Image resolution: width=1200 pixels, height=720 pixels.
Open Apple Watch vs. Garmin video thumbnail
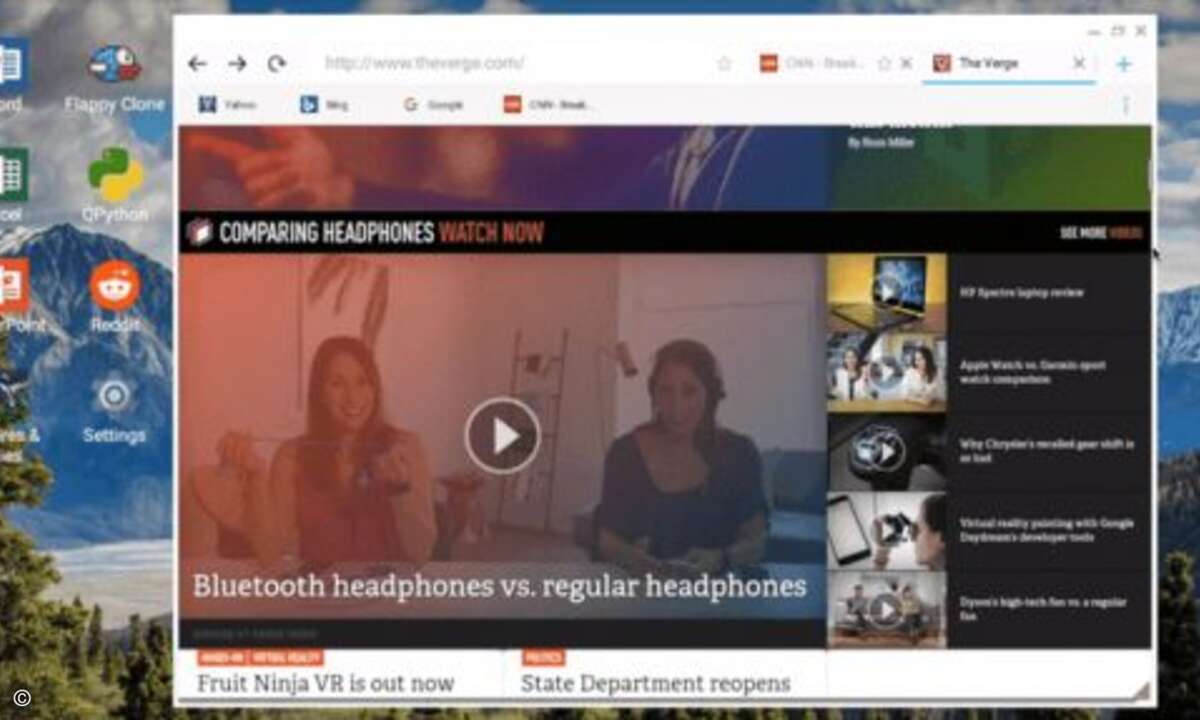tap(886, 372)
